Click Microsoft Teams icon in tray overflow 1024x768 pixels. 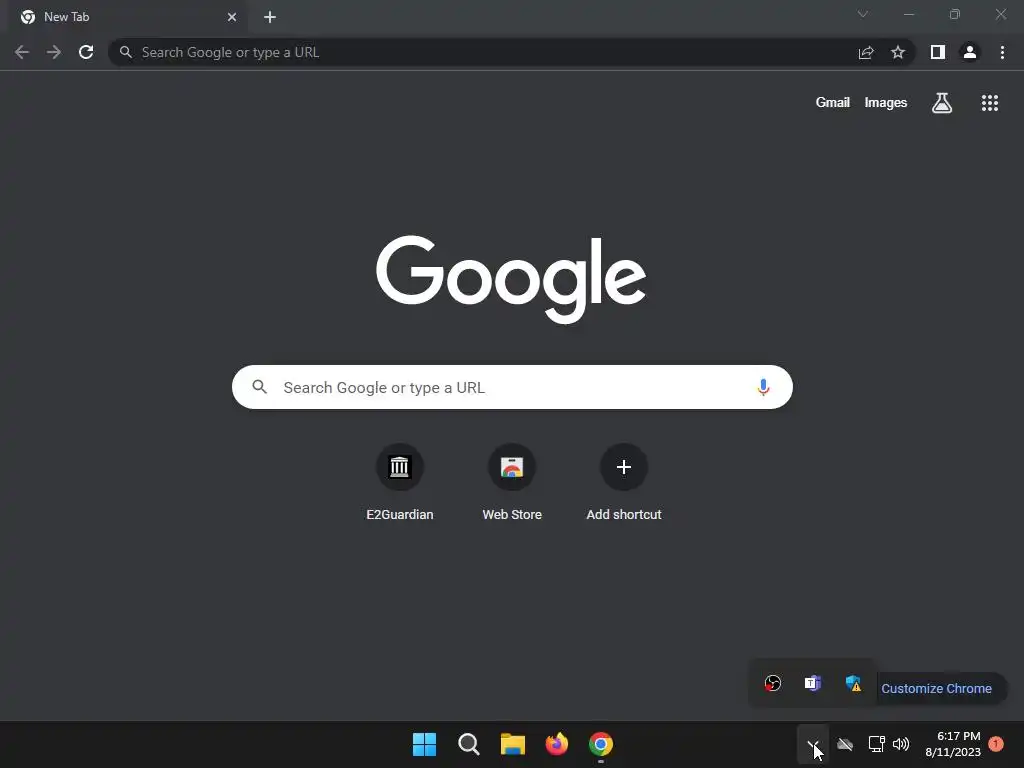click(812, 683)
